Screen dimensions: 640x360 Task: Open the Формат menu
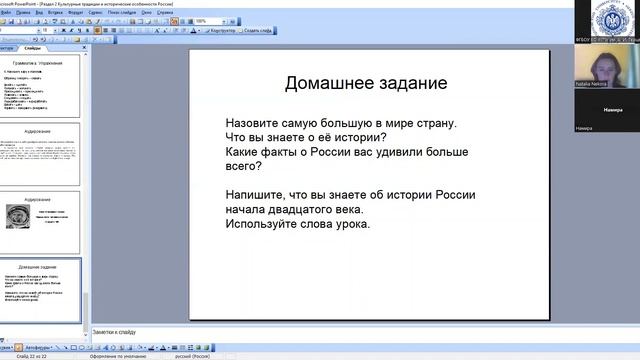[76, 13]
